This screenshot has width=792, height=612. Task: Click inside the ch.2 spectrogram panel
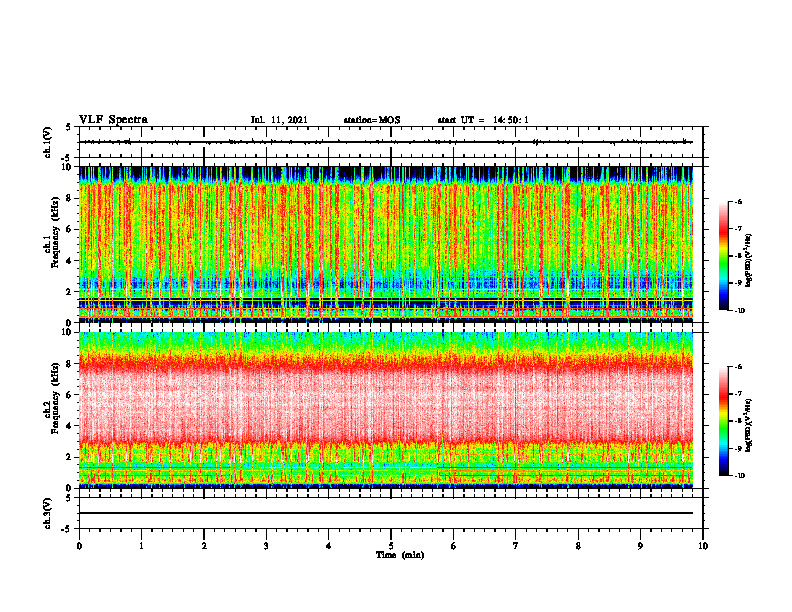(x=385, y=410)
